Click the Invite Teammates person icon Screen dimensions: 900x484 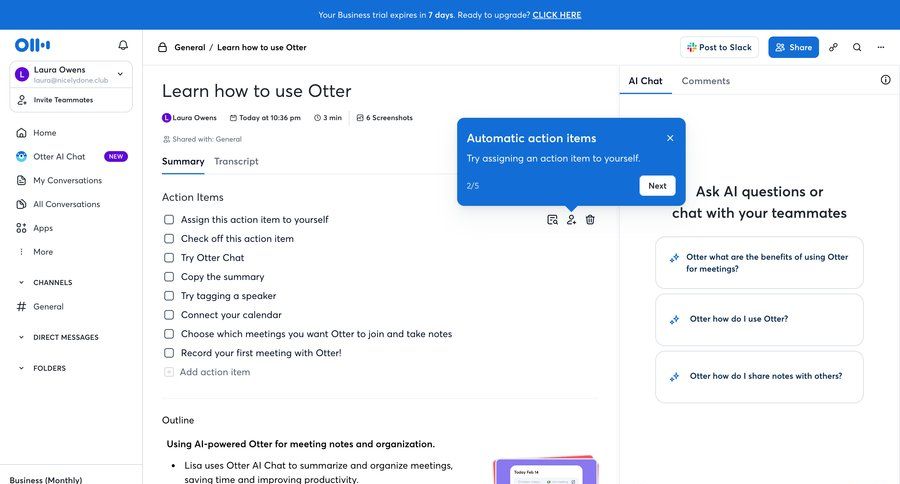[22, 100]
